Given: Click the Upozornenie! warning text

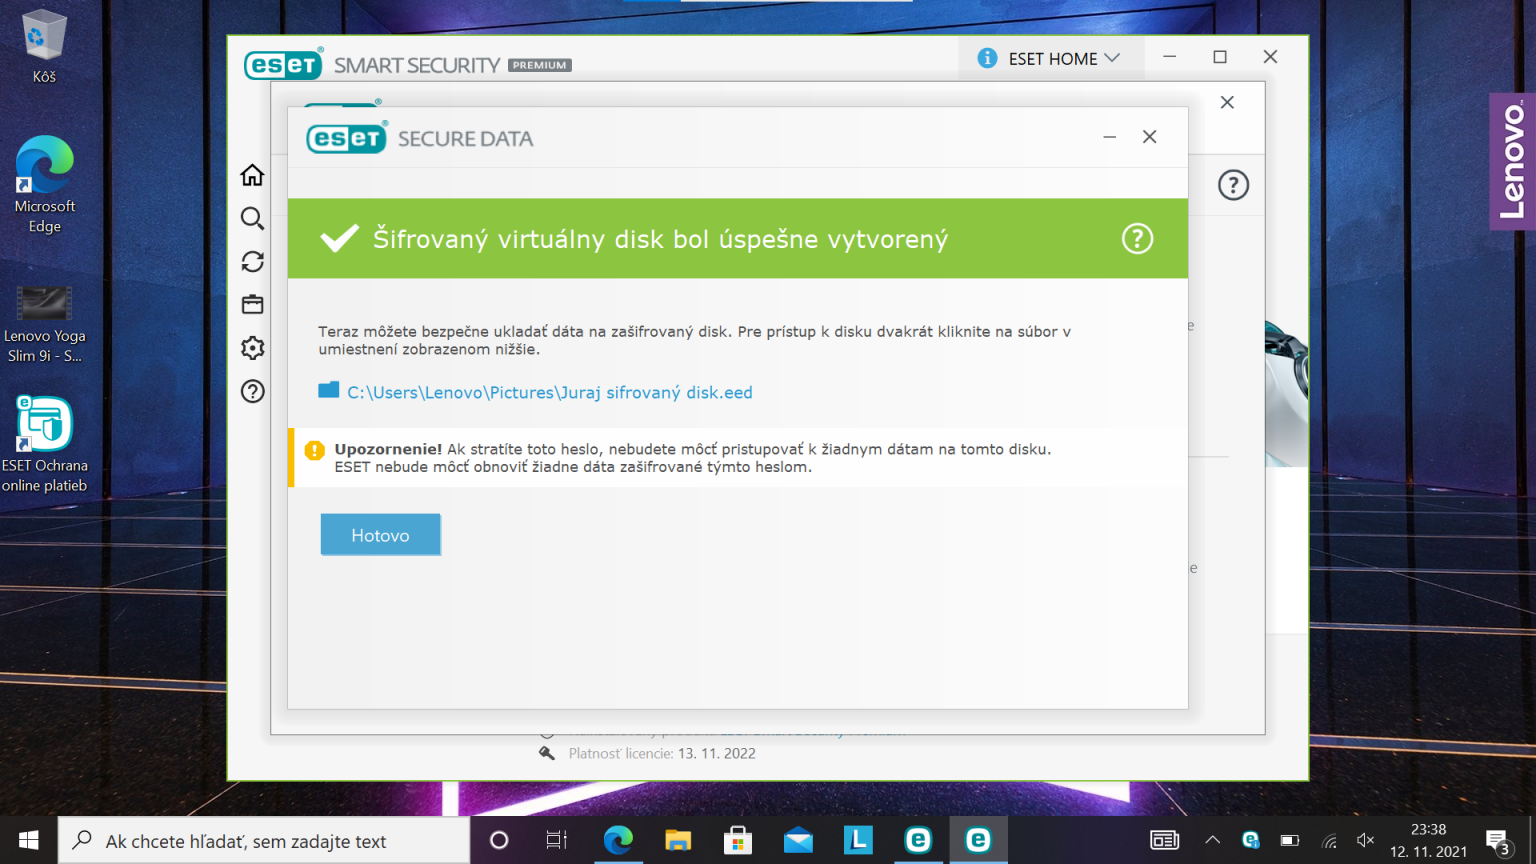Looking at the screenshot, I should click(x=388, y=449).
